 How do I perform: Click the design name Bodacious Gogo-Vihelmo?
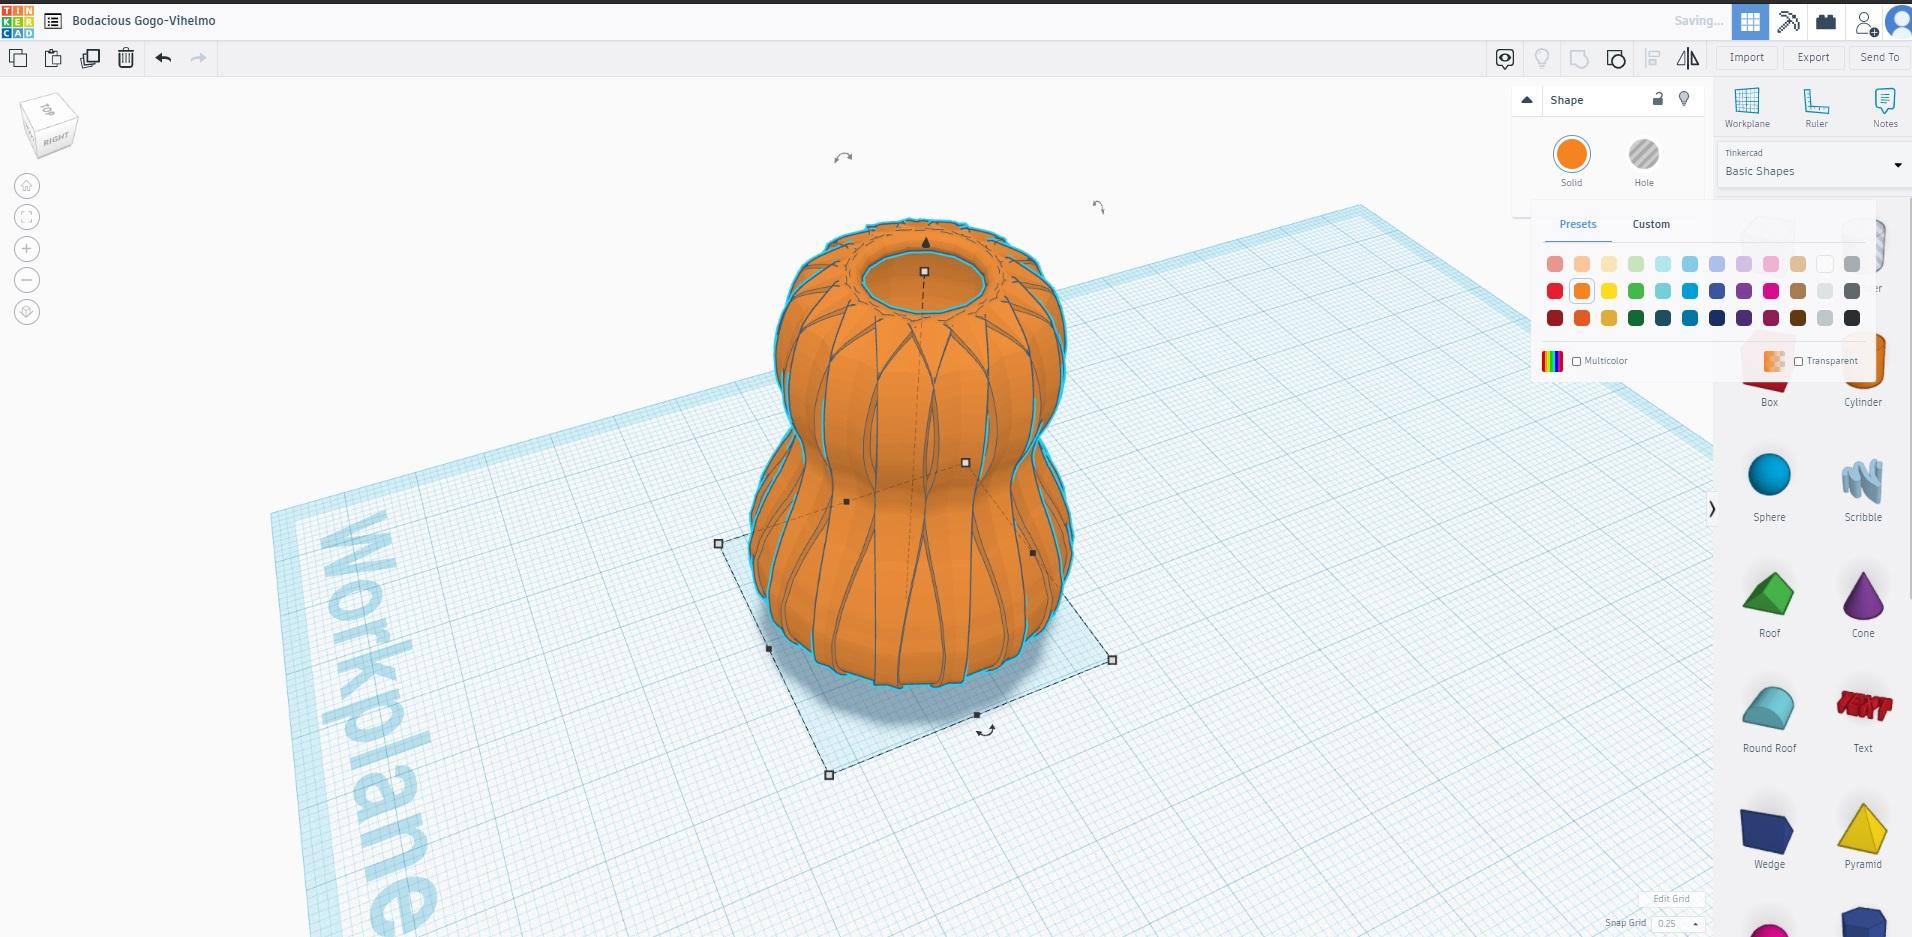pos(144,21)
